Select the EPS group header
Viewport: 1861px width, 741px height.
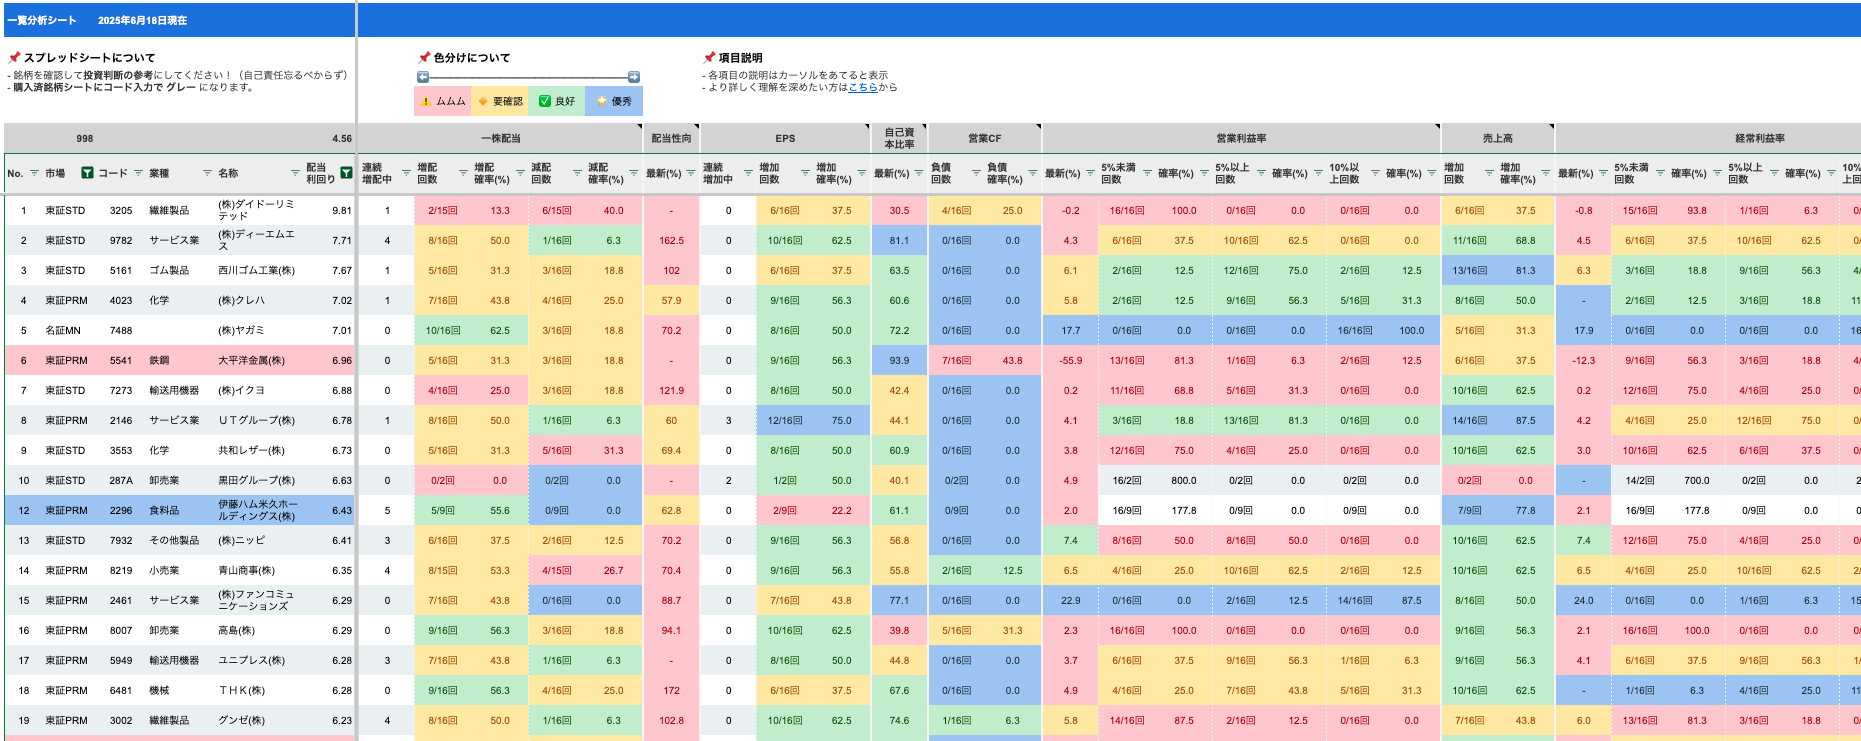point(785,138)
